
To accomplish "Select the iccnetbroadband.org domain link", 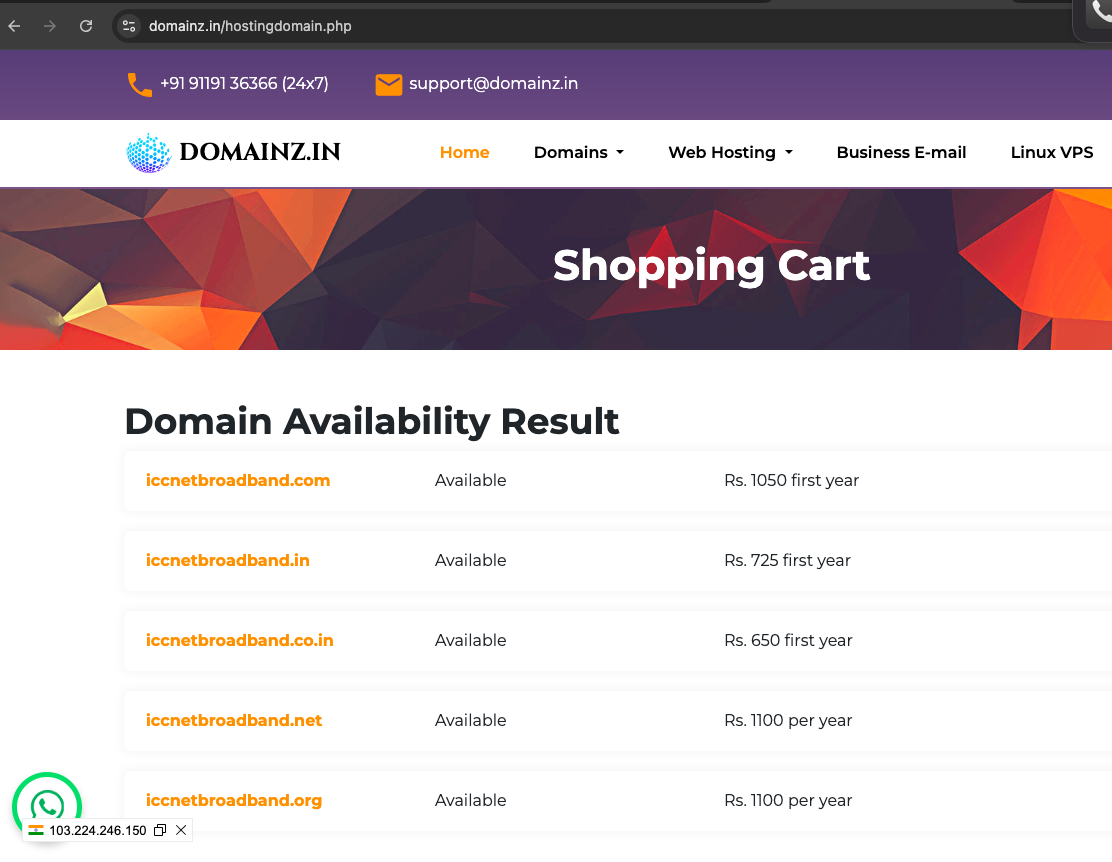I will pos(234,800).
